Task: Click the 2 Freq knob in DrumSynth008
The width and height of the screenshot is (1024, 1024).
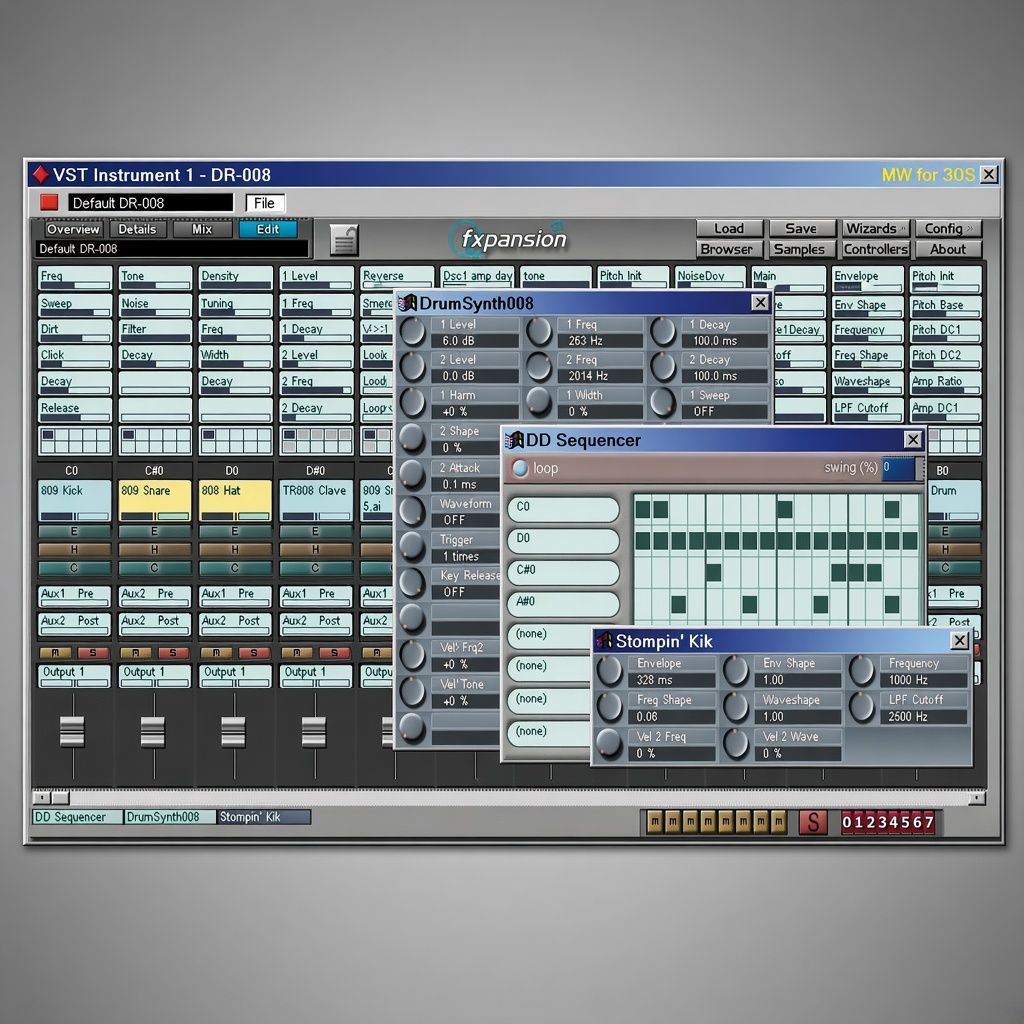Action: click(x=539, y=366)
